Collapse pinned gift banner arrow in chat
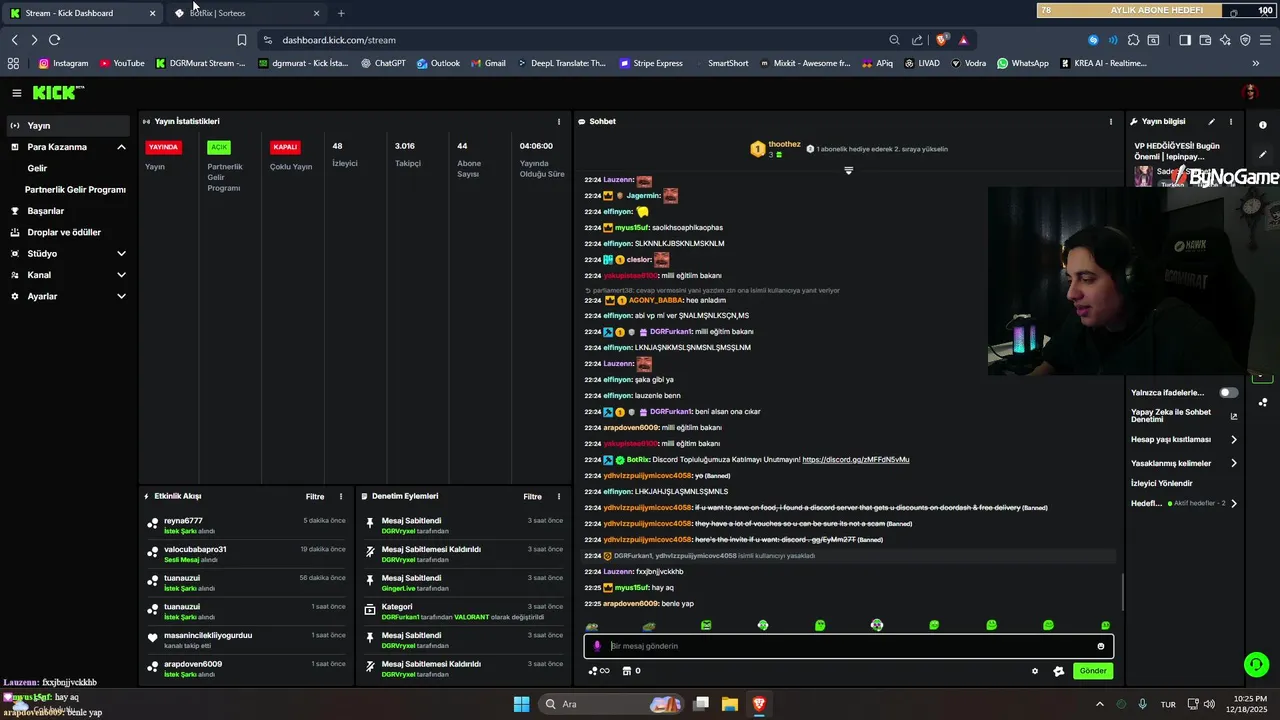 click(848, 171)
